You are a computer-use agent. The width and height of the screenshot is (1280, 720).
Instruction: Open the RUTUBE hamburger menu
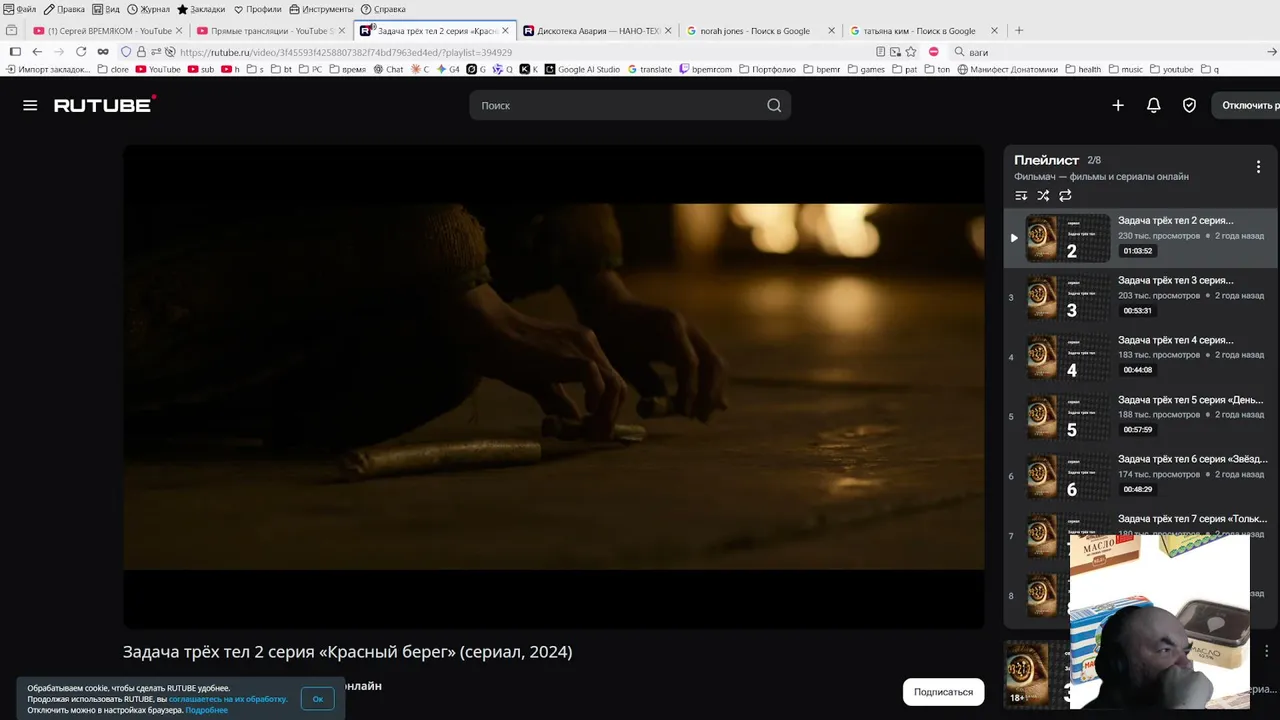30,105
